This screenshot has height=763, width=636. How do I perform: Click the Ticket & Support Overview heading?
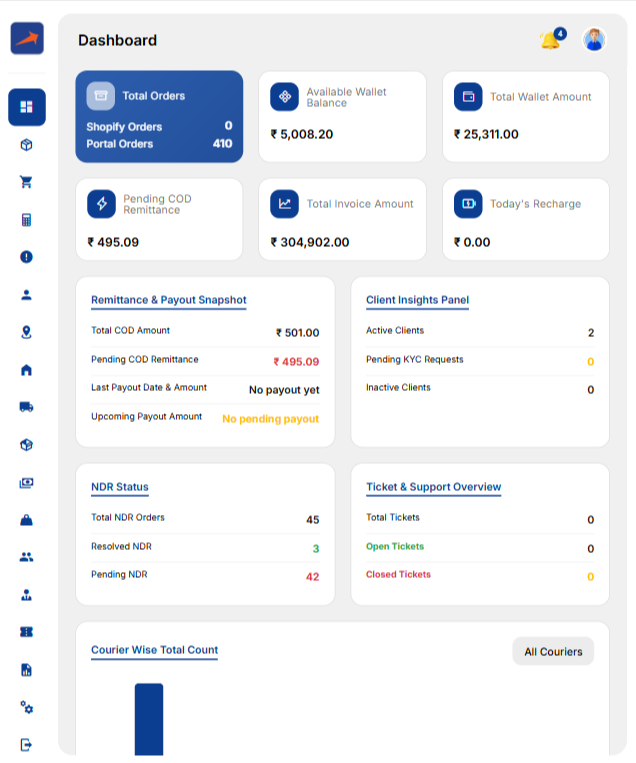[x=434, y=487]
